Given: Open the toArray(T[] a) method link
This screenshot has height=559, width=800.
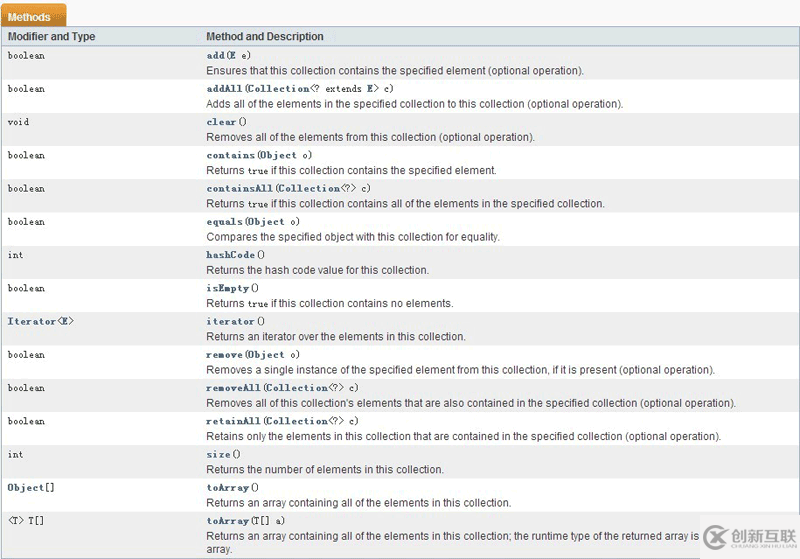Looking at the screenshot, I should [228, 520].
